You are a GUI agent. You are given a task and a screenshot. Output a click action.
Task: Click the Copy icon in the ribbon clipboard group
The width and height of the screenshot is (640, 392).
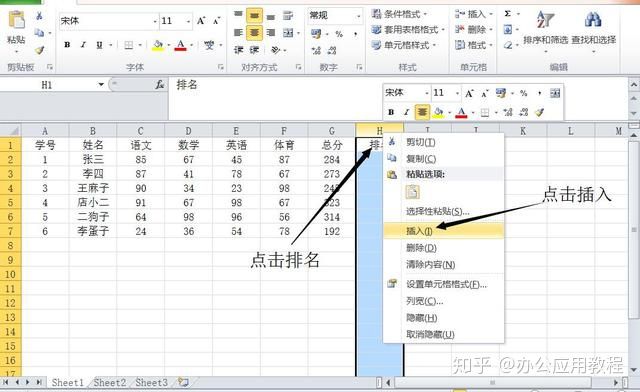[x=39, y=33]
